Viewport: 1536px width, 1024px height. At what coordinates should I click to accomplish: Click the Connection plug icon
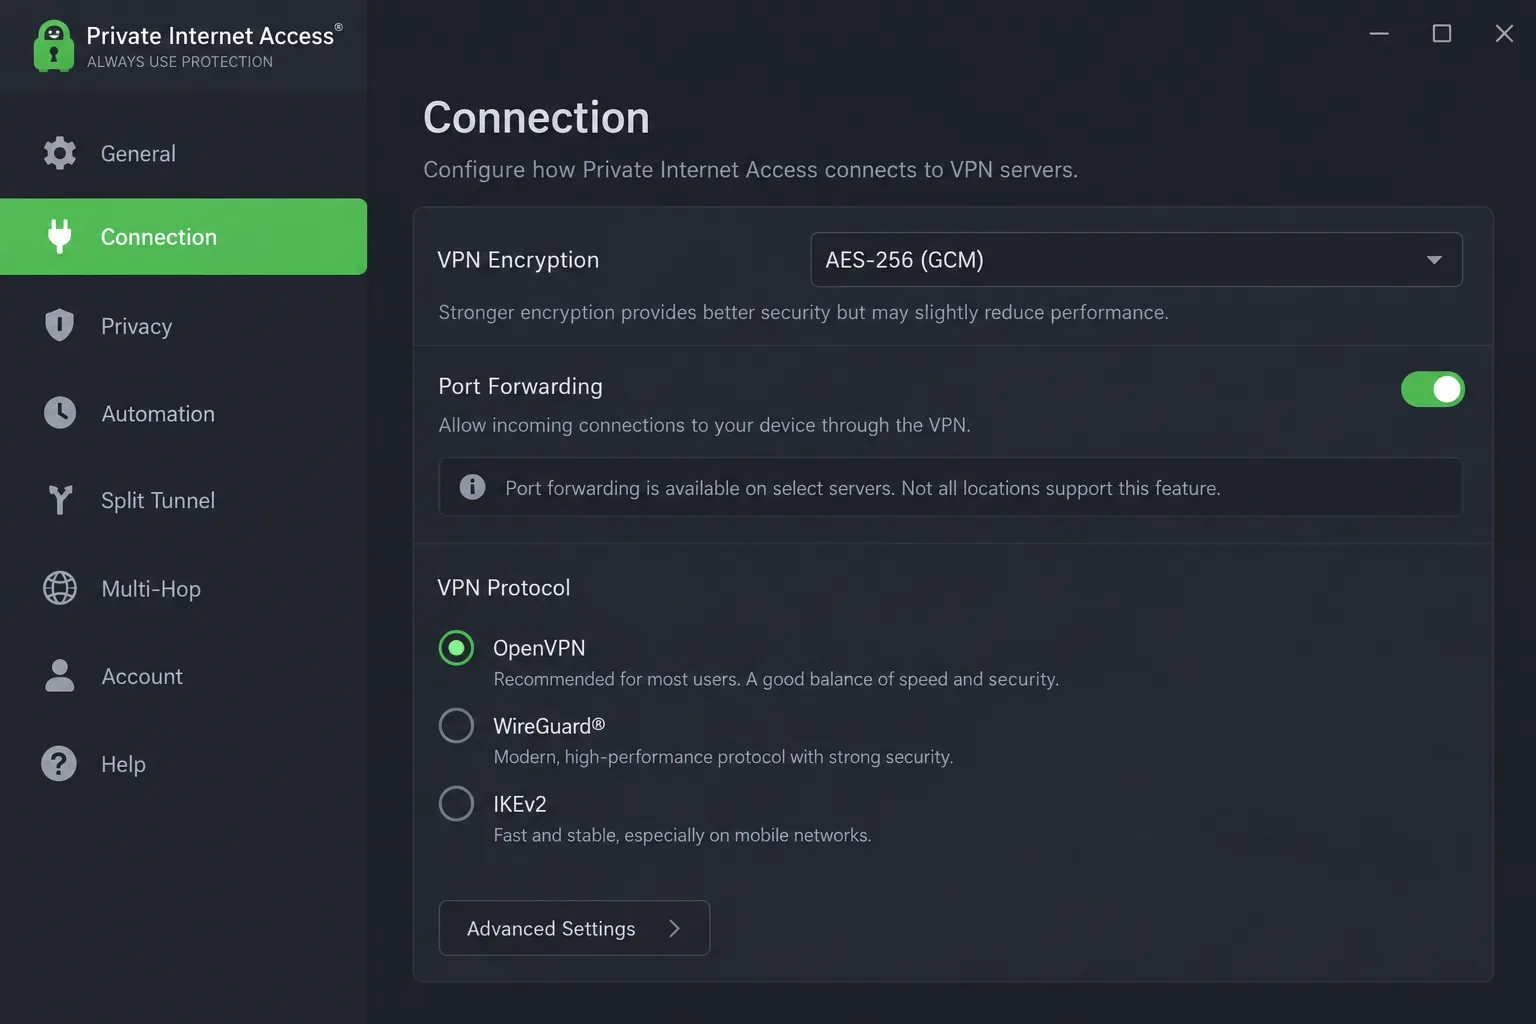point(60,236)
